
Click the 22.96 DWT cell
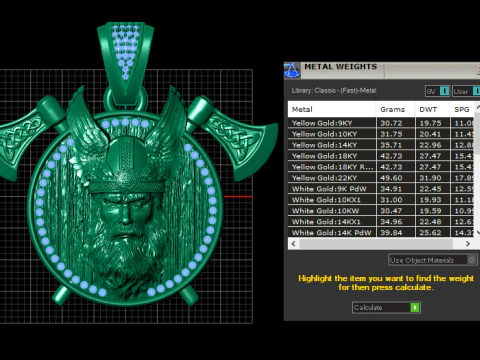(x=433, y=145)
